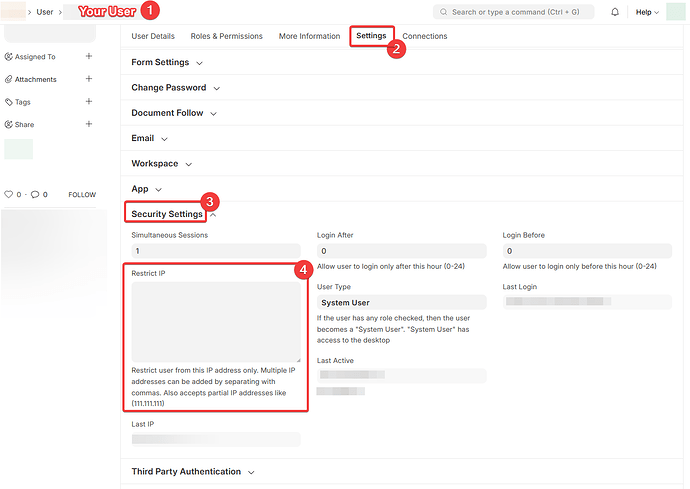Expand the Third Party Authentication section

pyautogui.click(x=192, y=471)
